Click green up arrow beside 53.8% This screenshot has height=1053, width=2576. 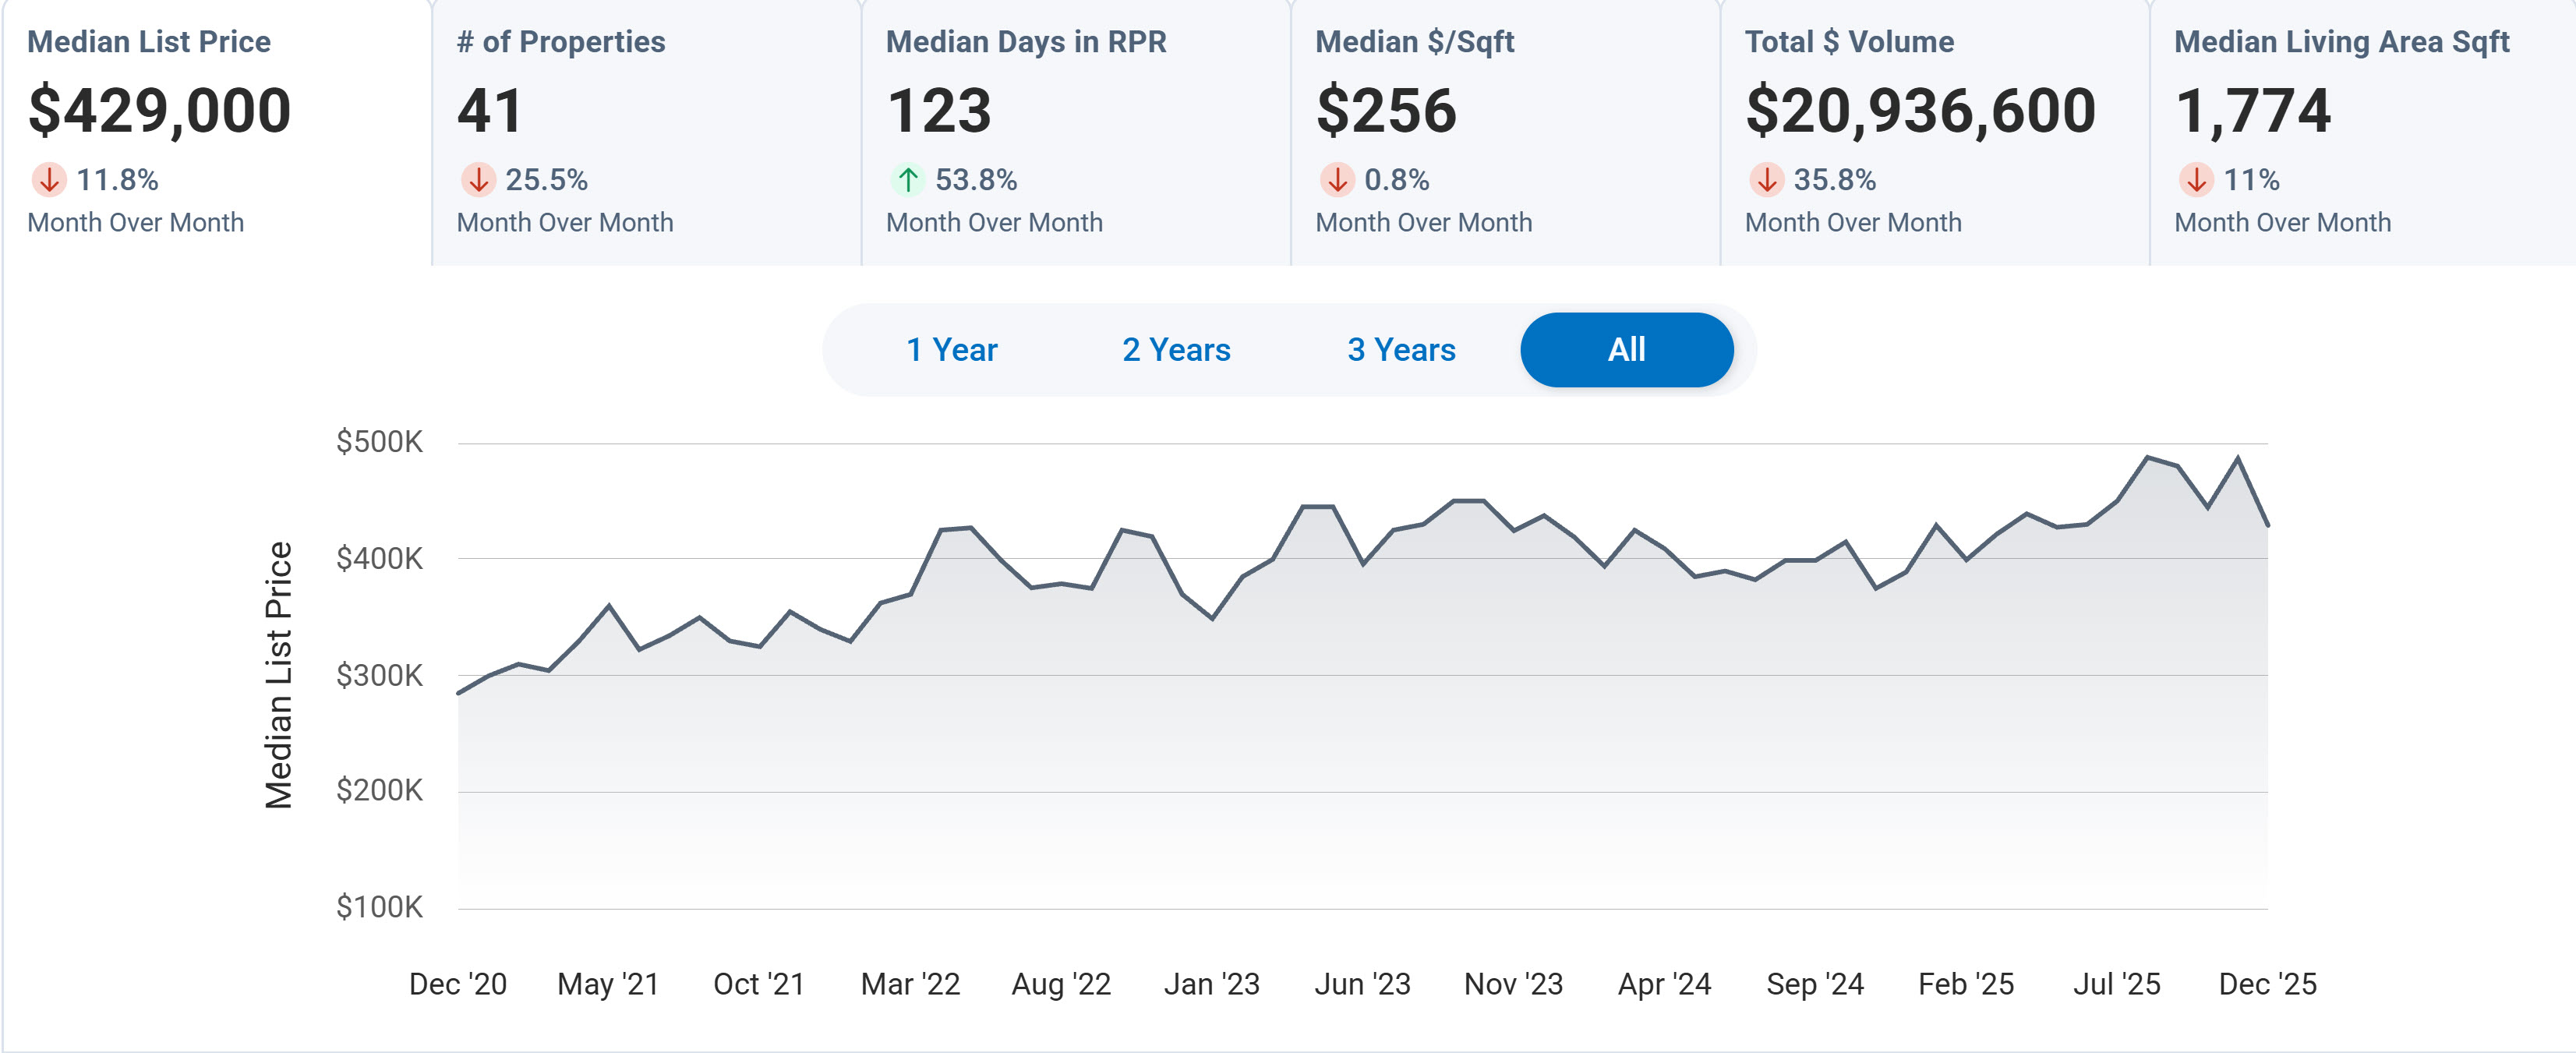pyautogui.click(x=907, y=180)
